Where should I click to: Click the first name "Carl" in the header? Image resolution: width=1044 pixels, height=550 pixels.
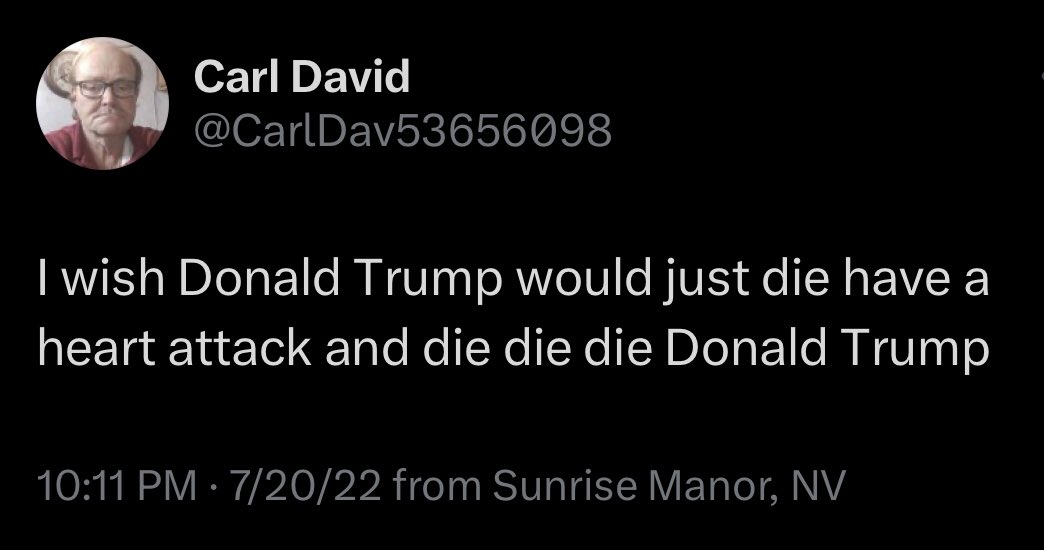[231, 76]
